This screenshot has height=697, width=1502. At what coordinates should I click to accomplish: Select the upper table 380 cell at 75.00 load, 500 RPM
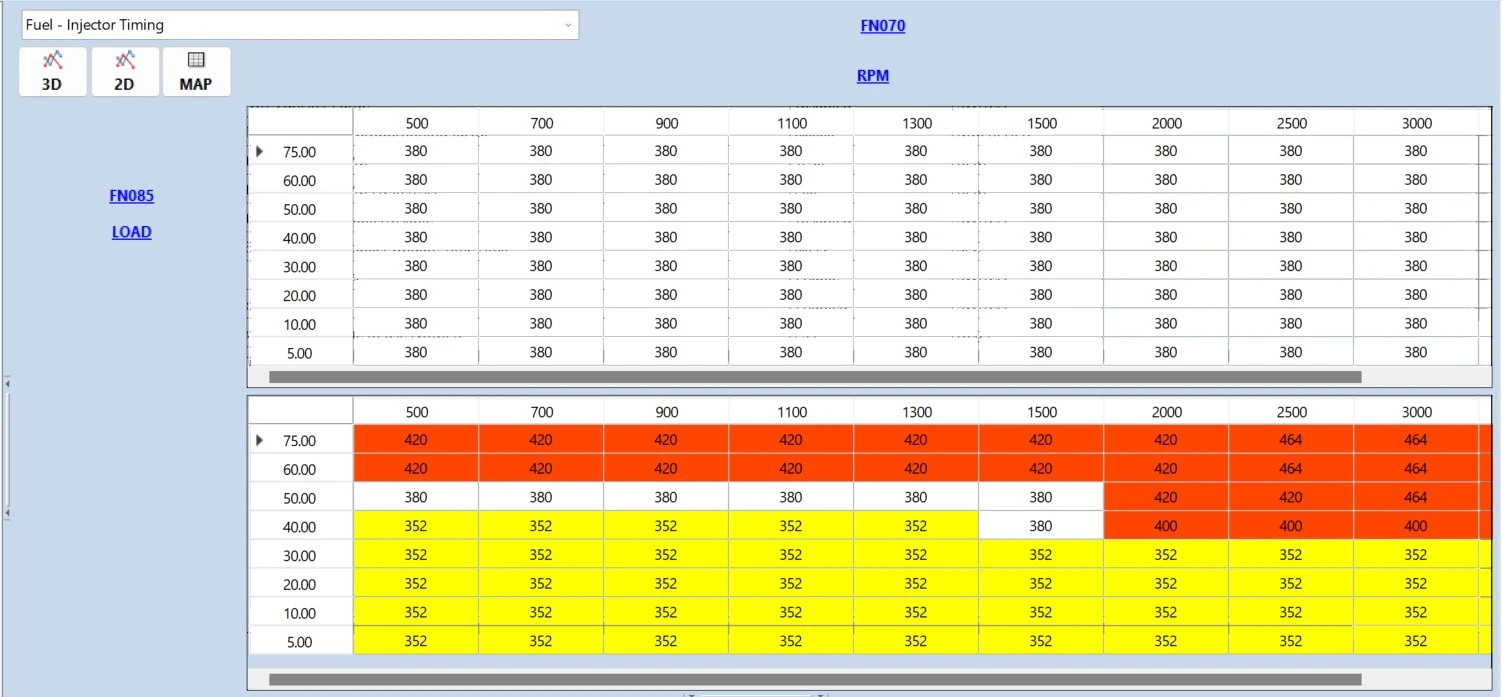[x=416, y=152]
